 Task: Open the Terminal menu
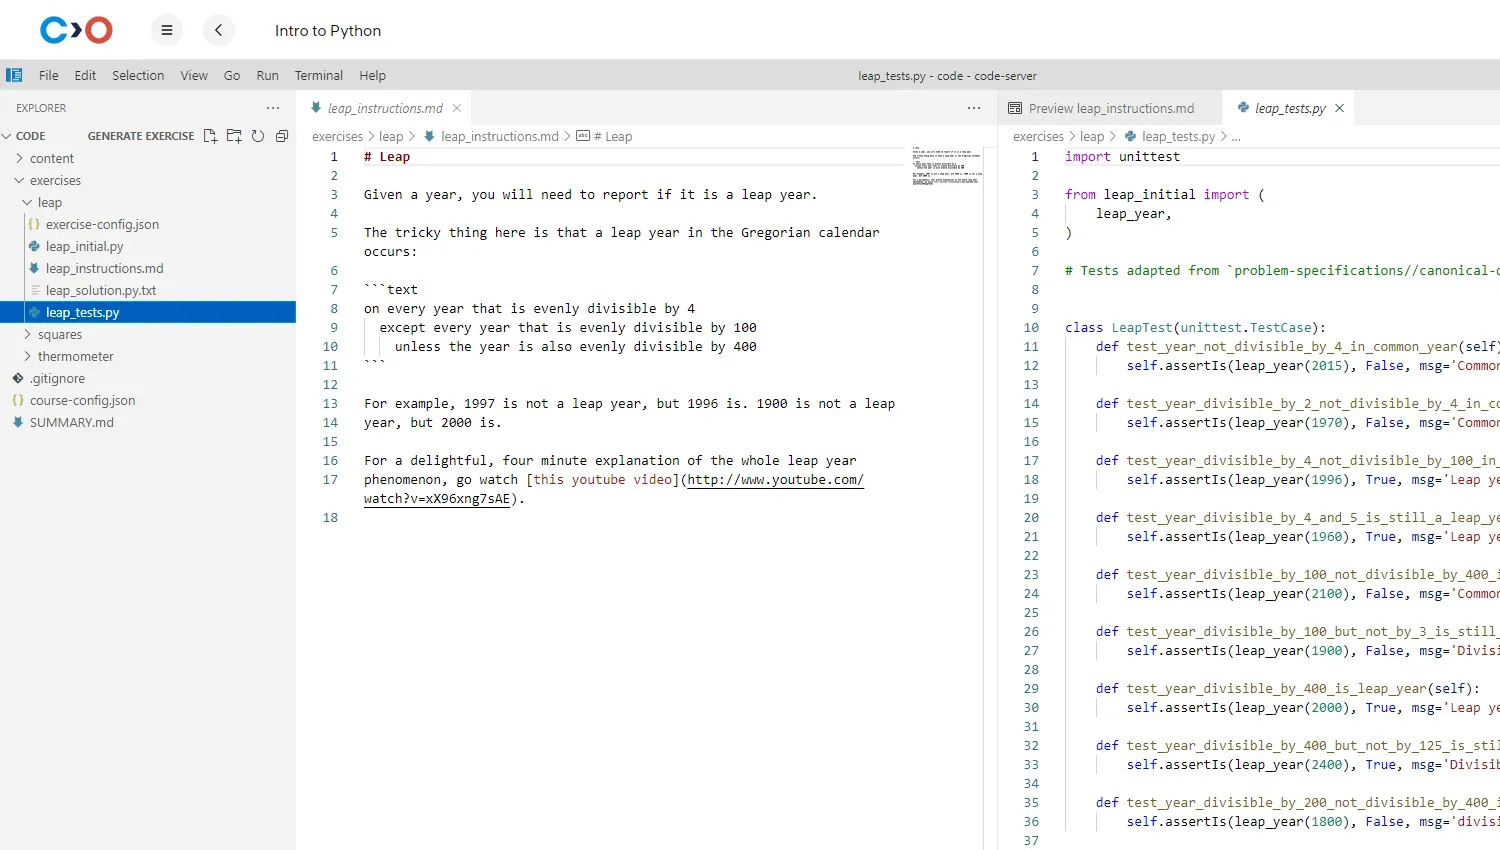click(x=318, y=75)
